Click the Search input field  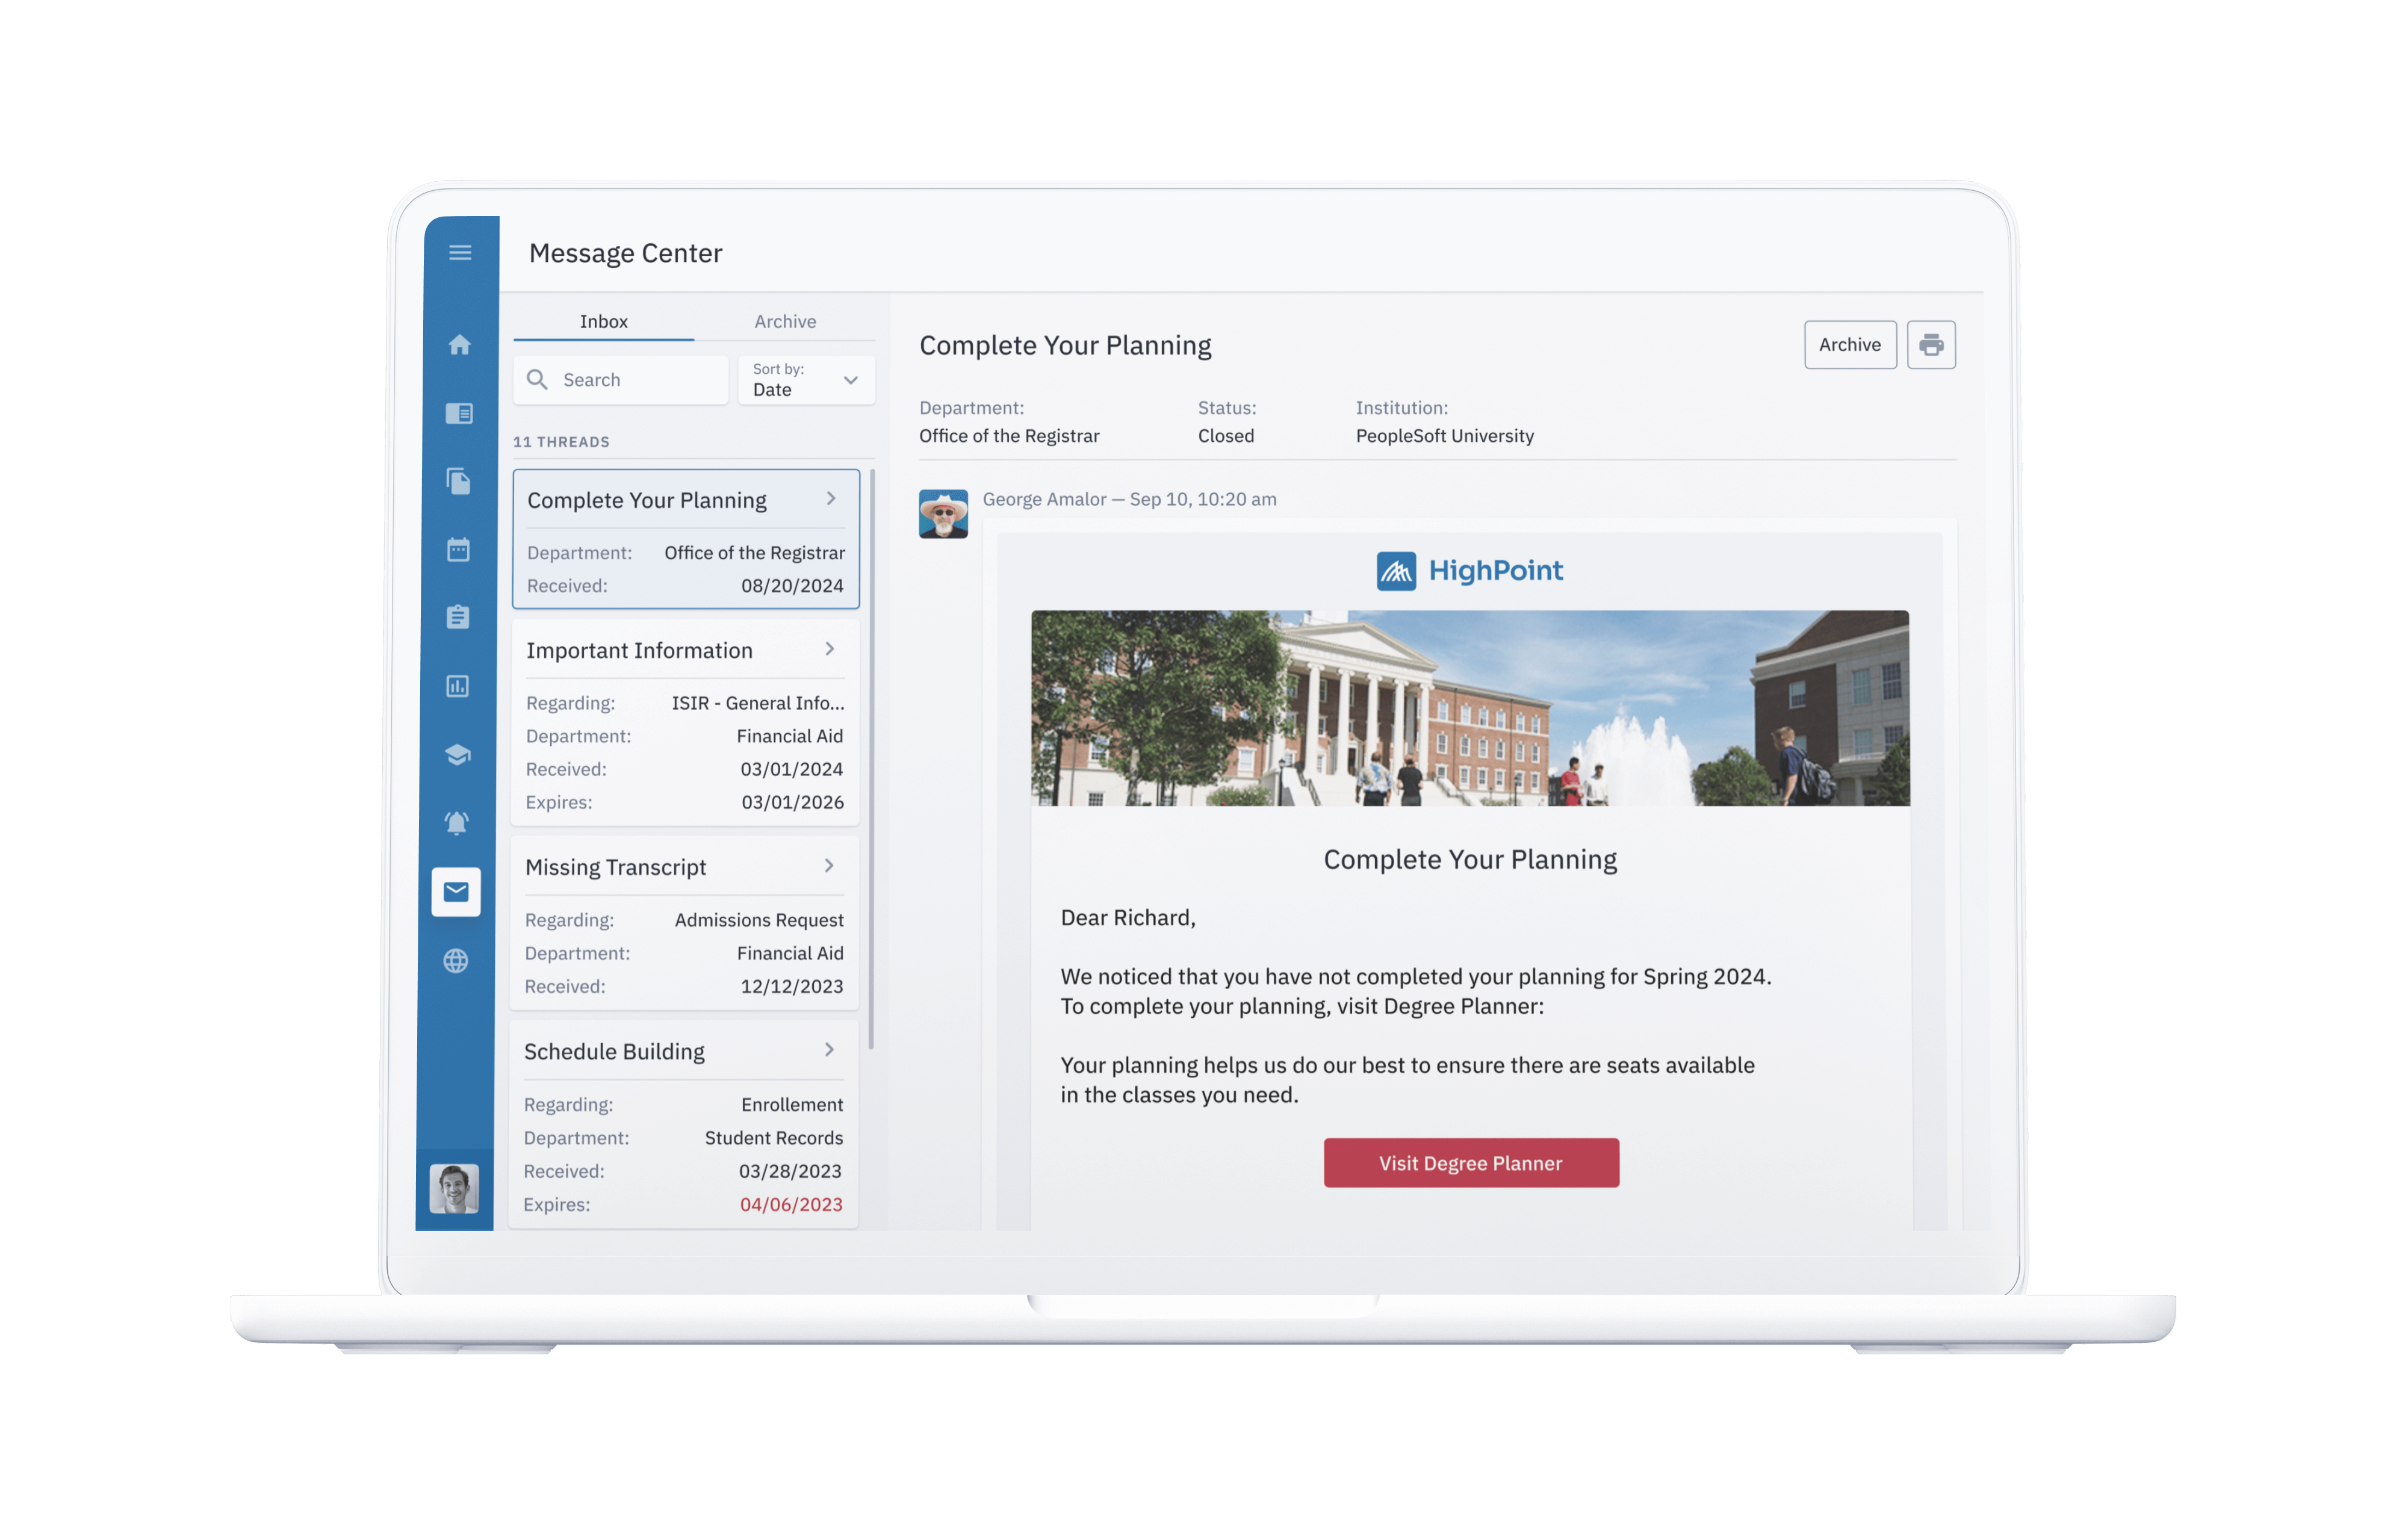tap(618, 379)
